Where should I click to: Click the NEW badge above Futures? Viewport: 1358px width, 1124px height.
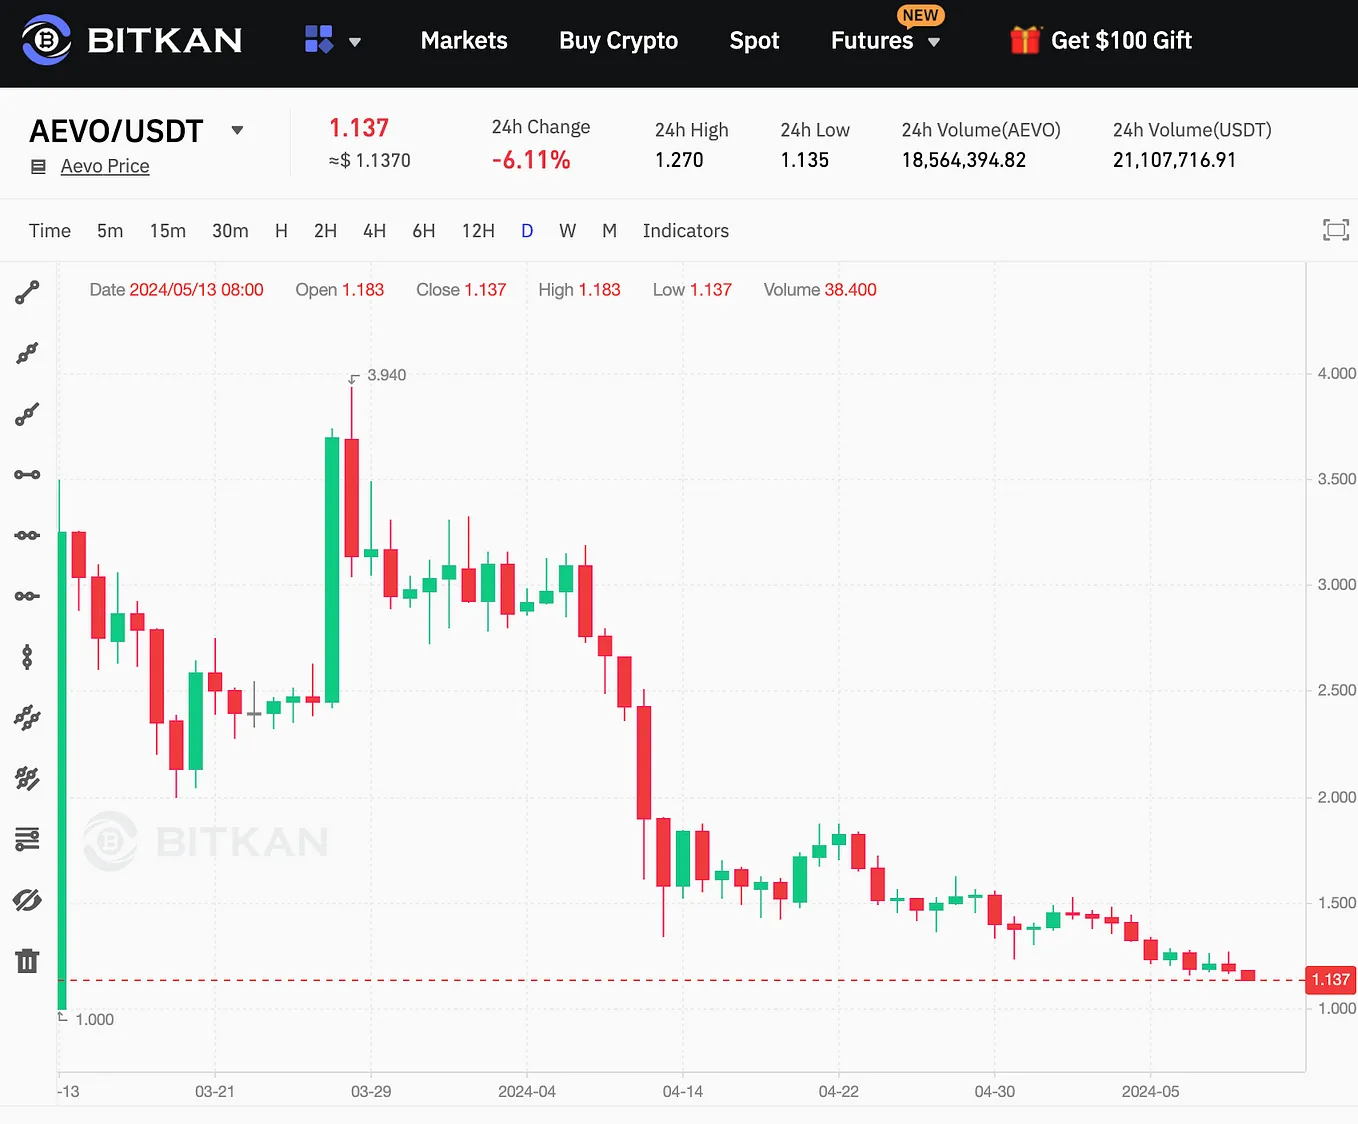920,15
